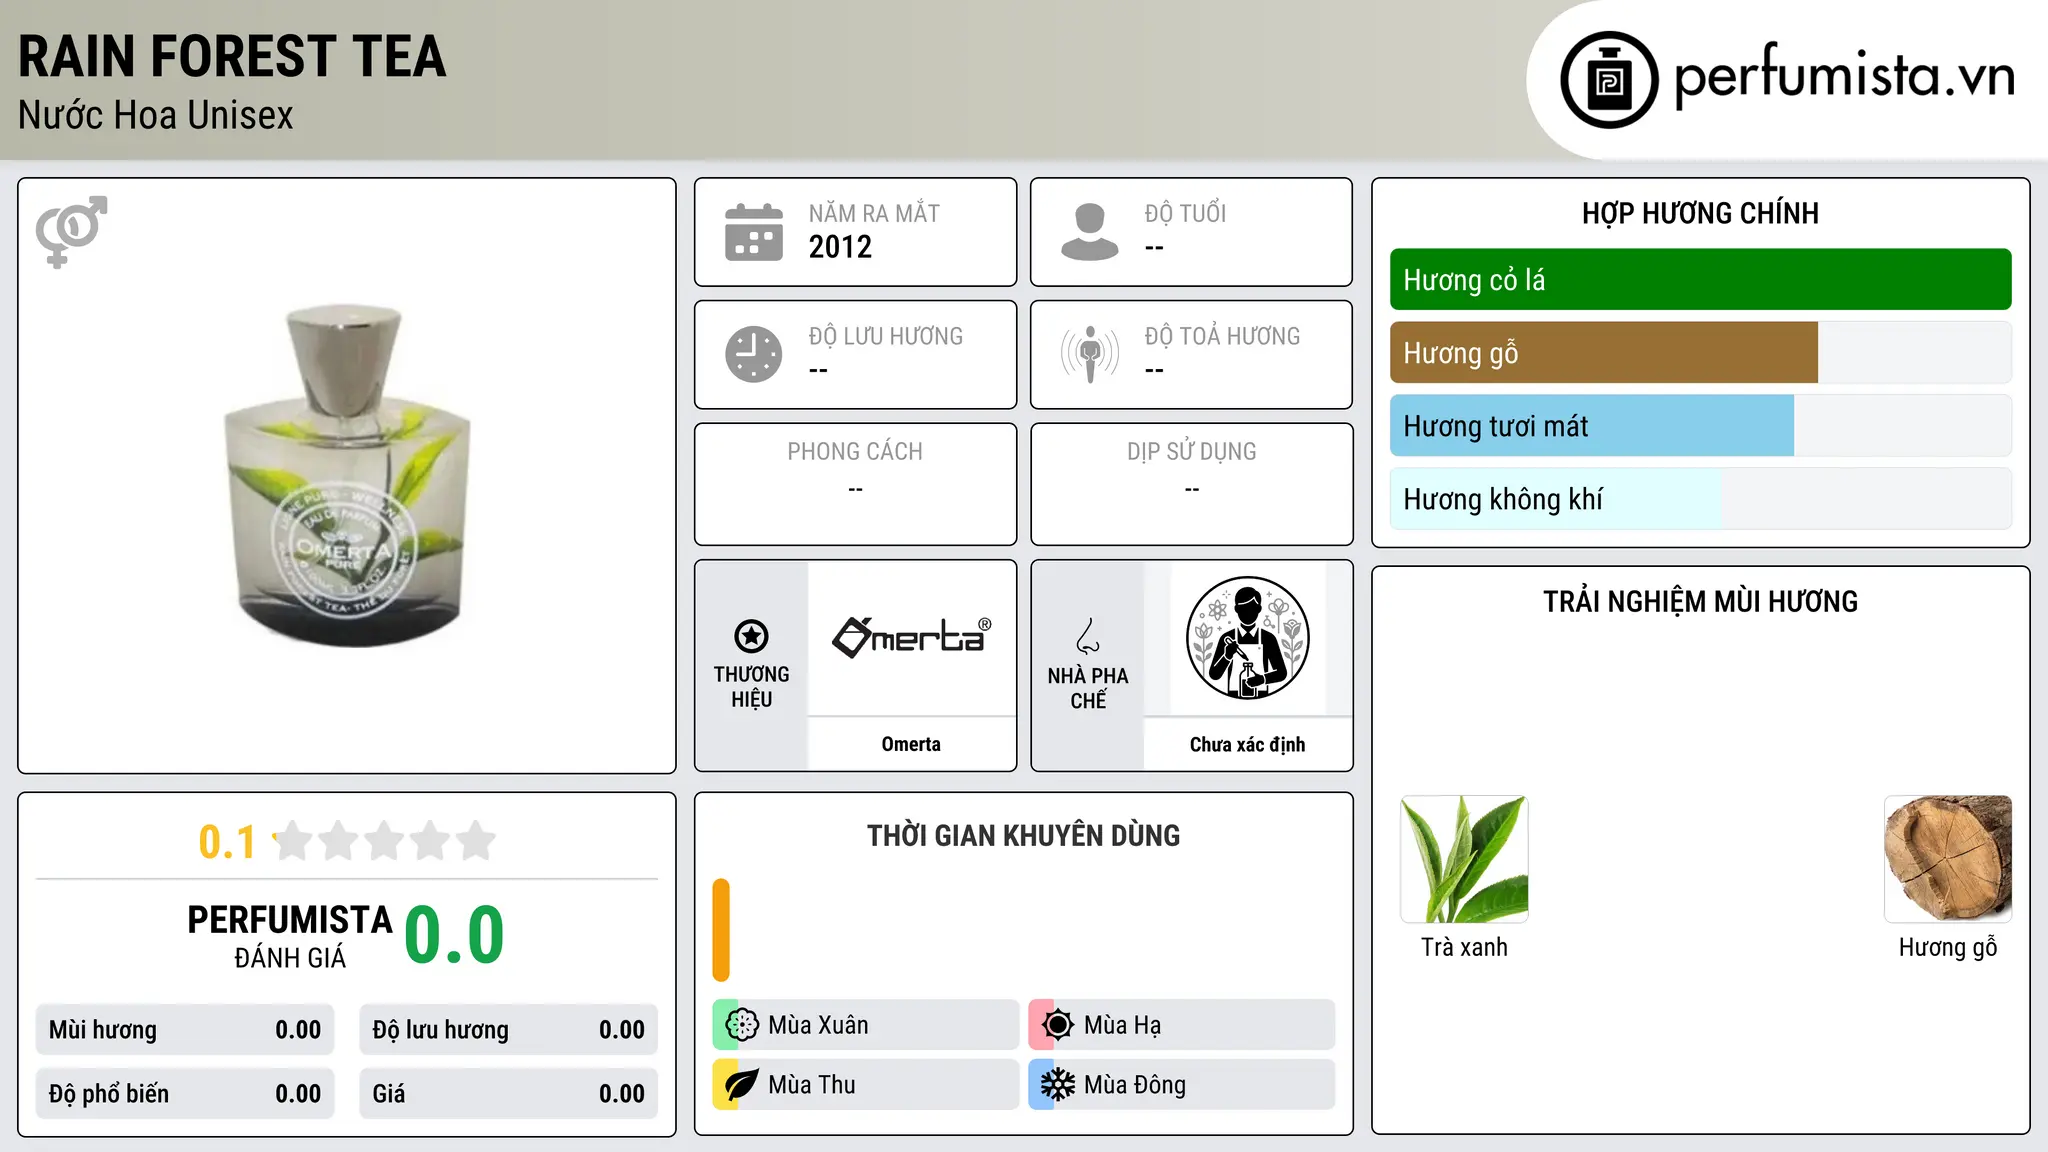Click the Hợp hương chính heading
Screen dimensions: 2048x1152
point(1700,213)
